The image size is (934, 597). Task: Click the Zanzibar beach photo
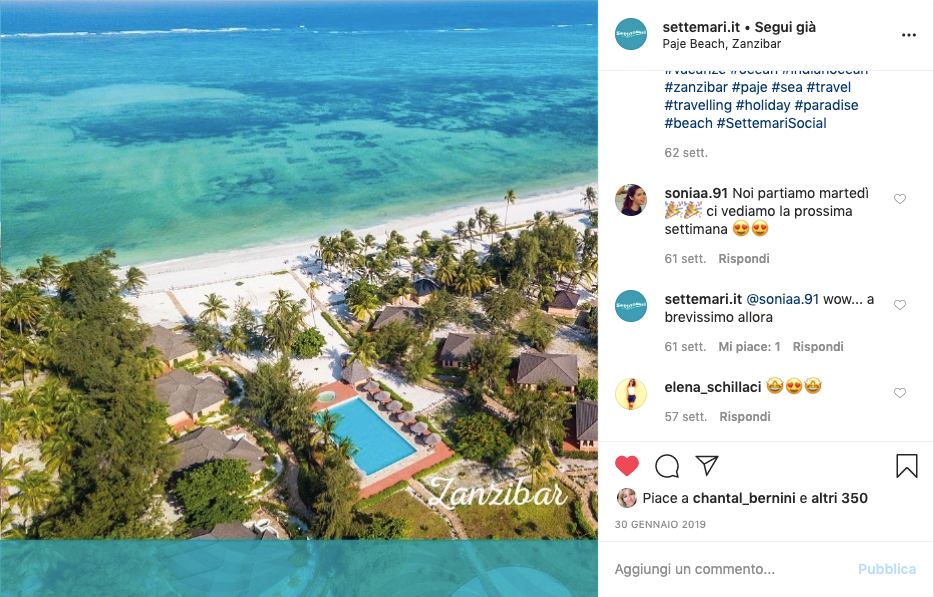[299, 269]
